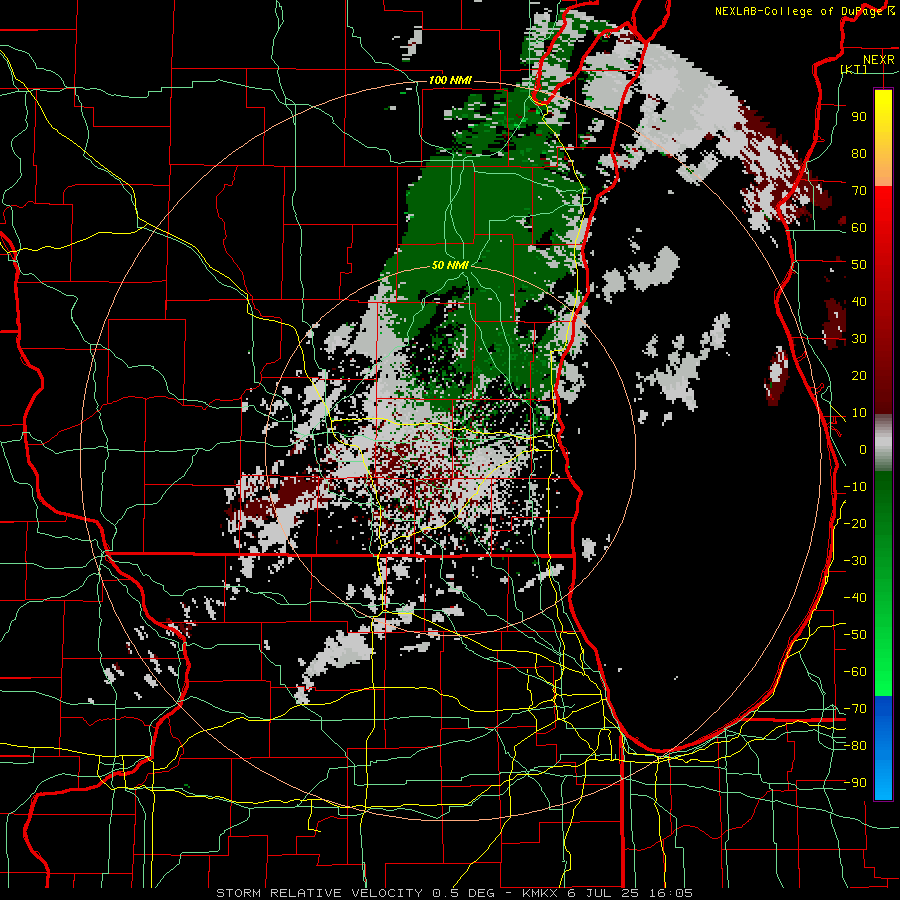
Task: Click the blue bottom segment of color scale
Action: (x=883, y=748)
